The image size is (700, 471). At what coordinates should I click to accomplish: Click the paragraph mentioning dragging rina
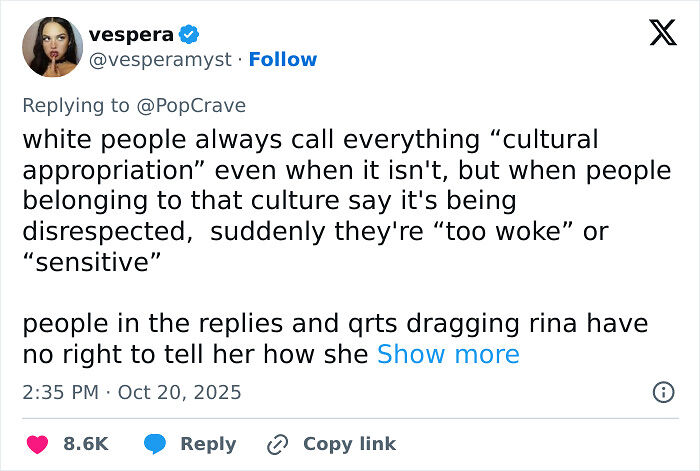pyautogui.click(x=200, y=338)
